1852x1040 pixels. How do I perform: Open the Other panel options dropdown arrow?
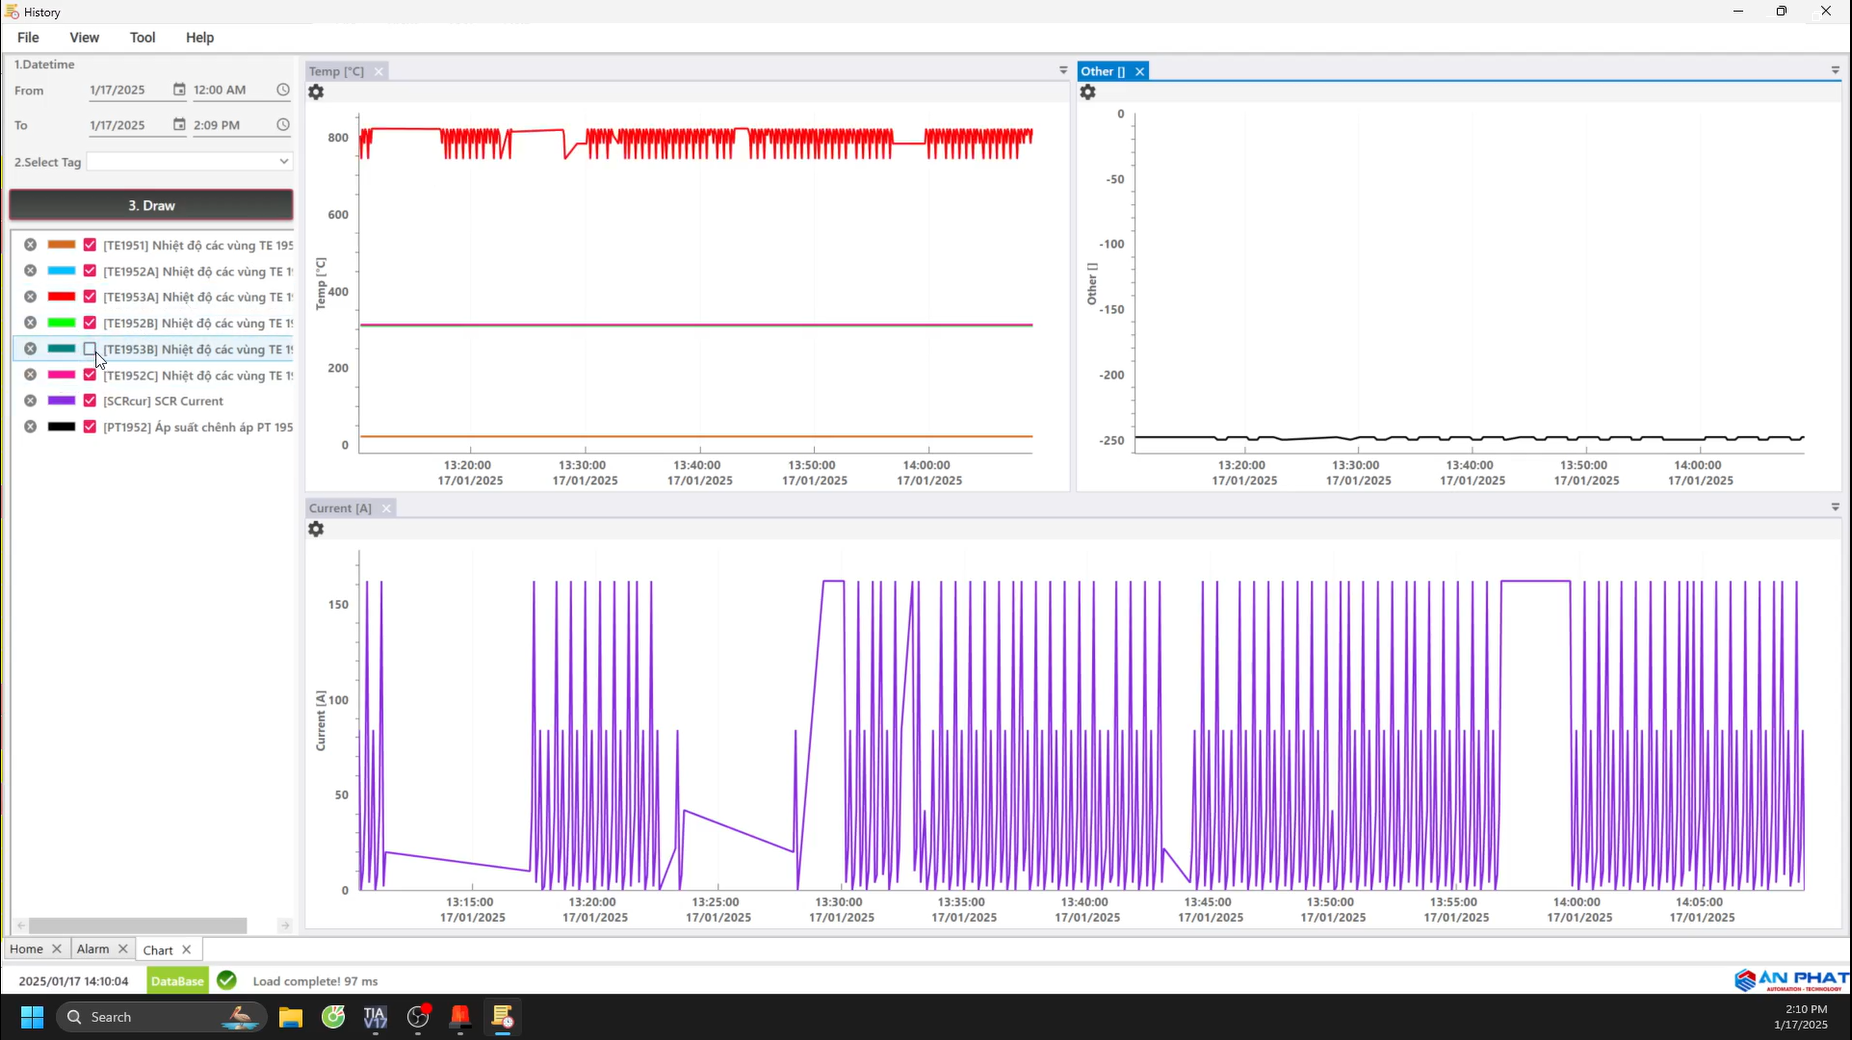pos(1835,71)
